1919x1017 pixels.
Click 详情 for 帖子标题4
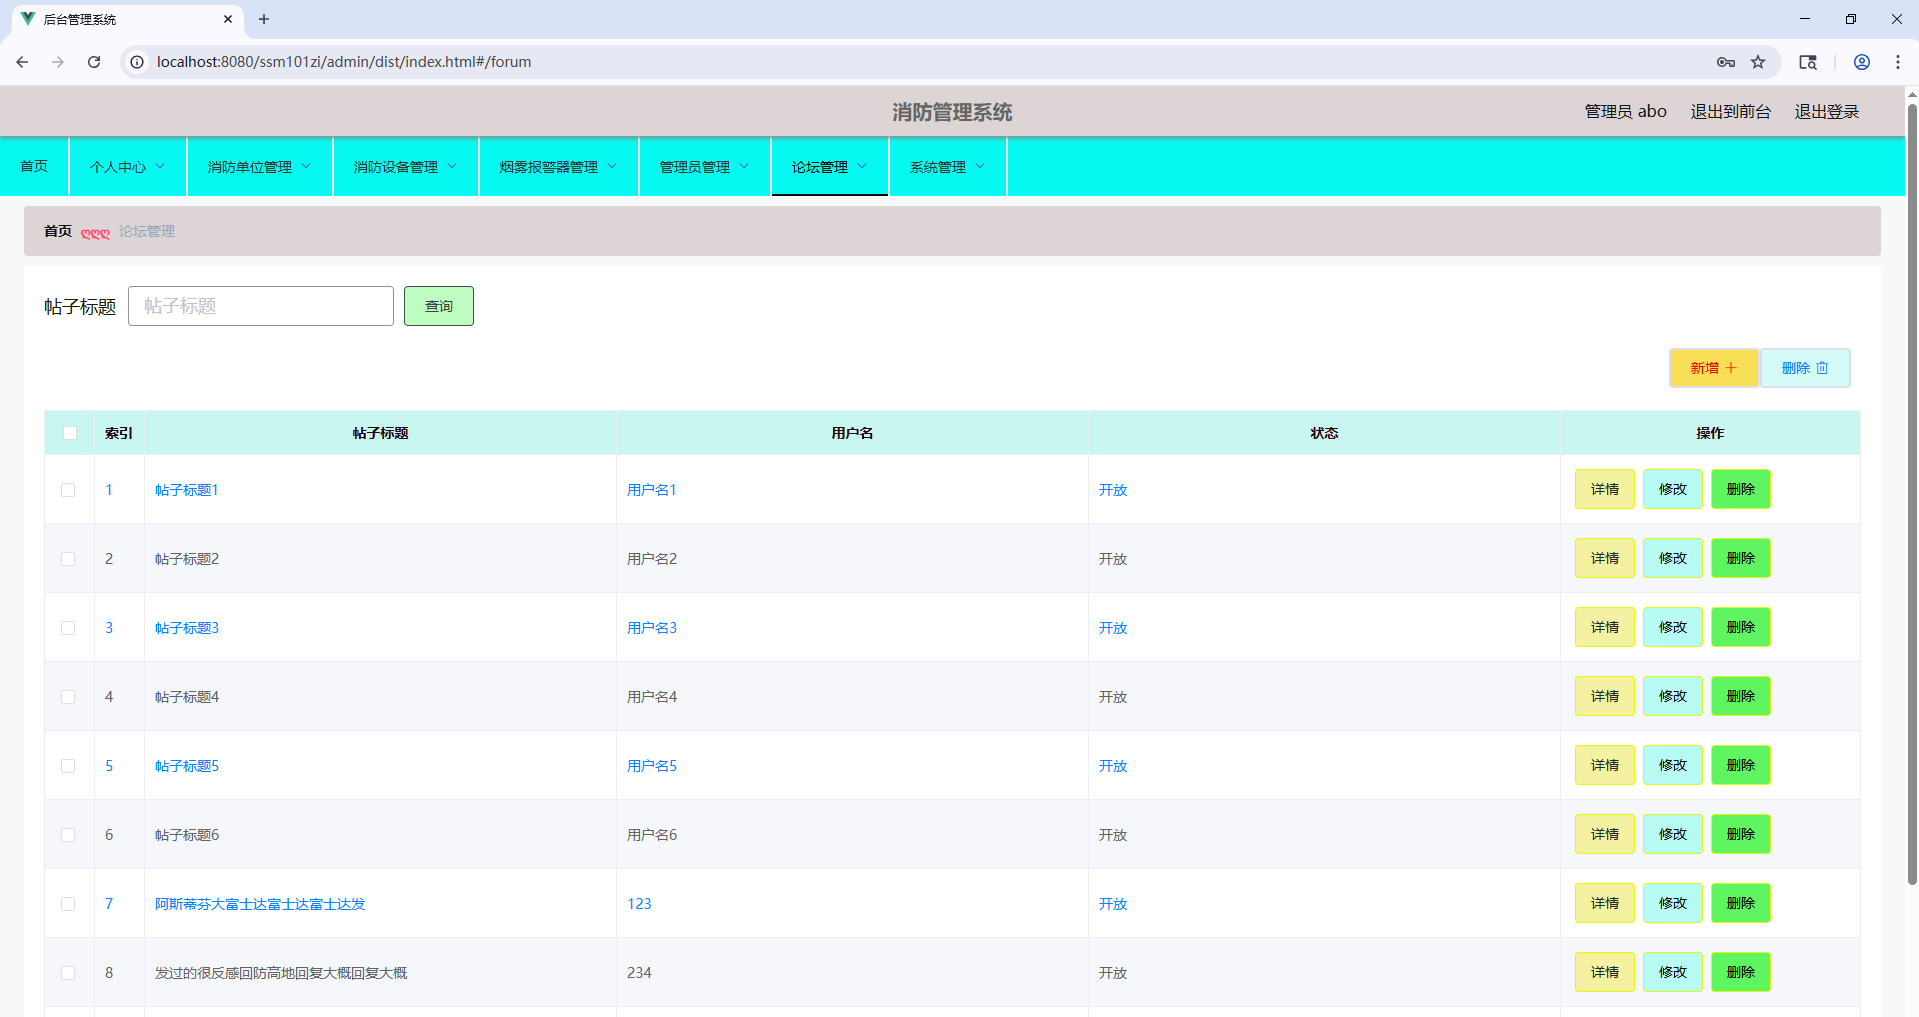(x=1605, y=696)
